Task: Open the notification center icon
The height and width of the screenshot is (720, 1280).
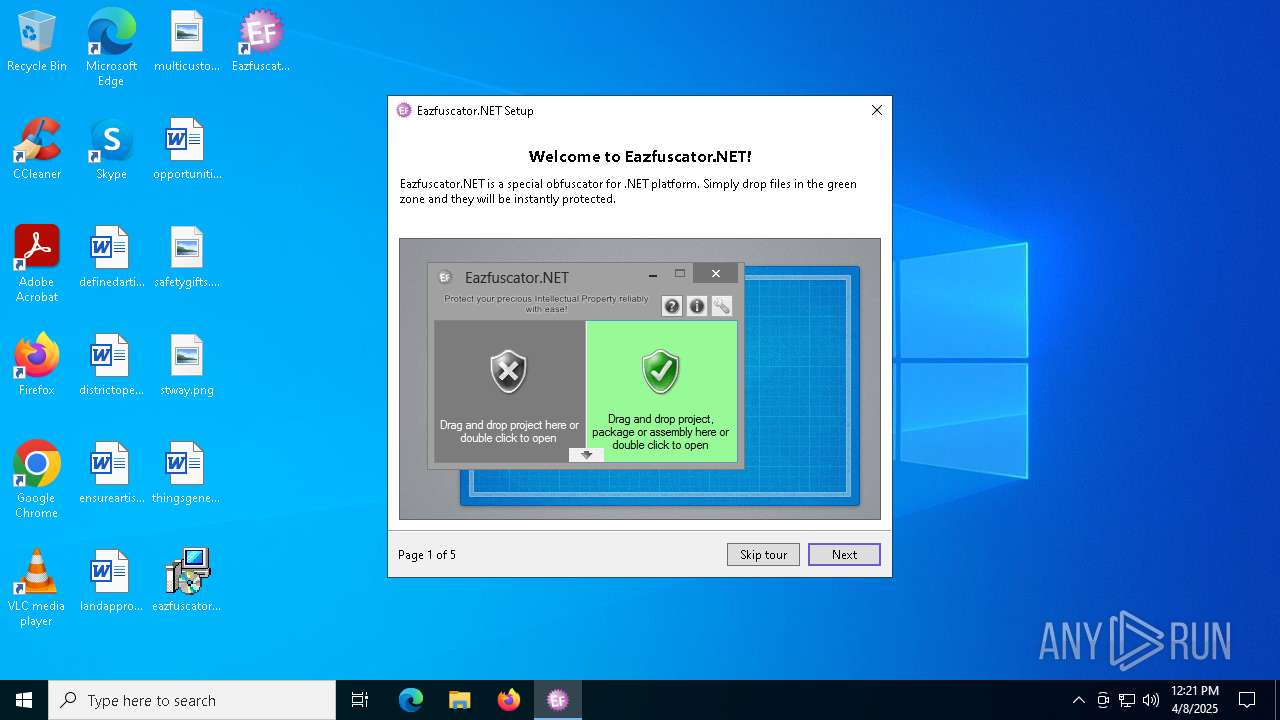Action: tap(1247, 700)
